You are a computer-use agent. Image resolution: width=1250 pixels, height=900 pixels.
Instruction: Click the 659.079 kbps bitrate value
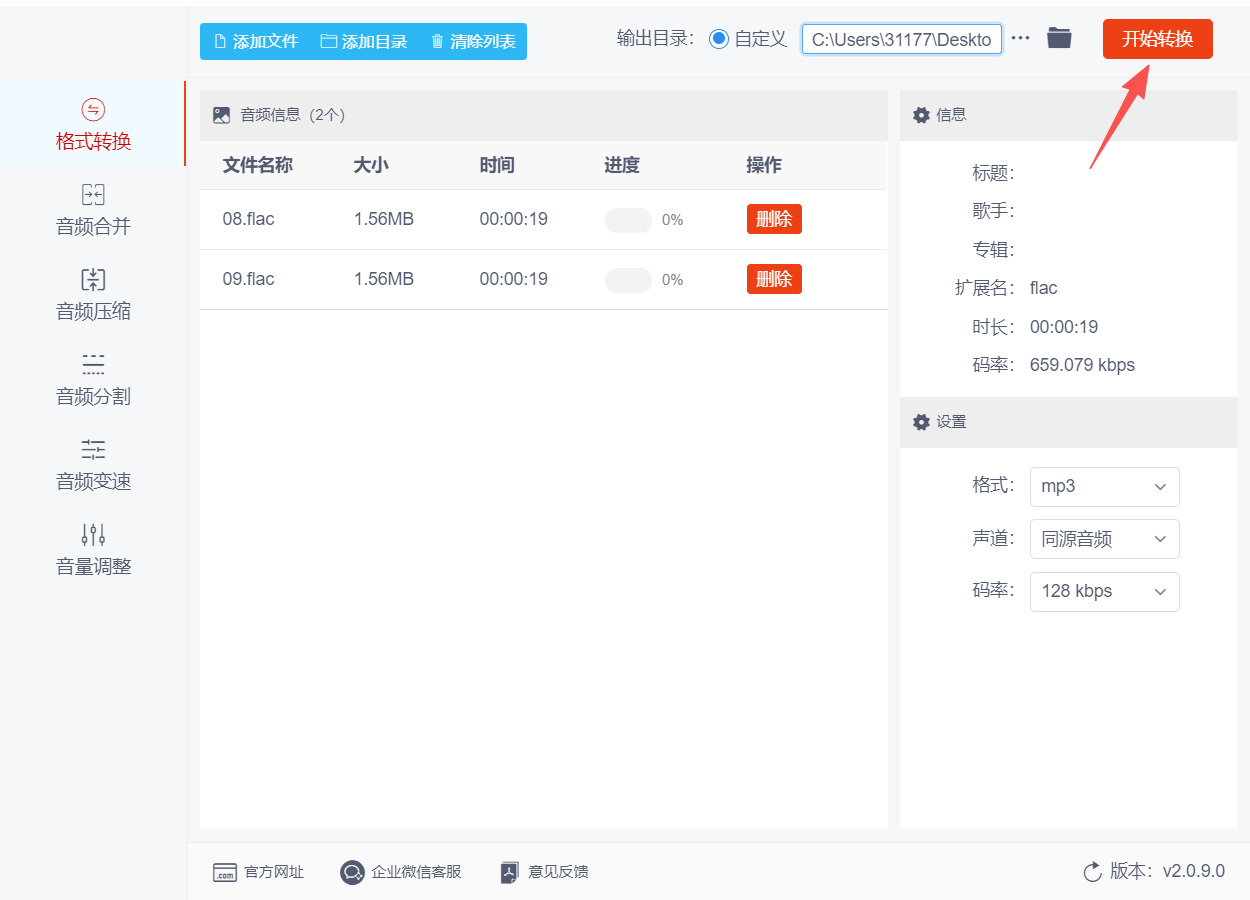click(1083, 365)
